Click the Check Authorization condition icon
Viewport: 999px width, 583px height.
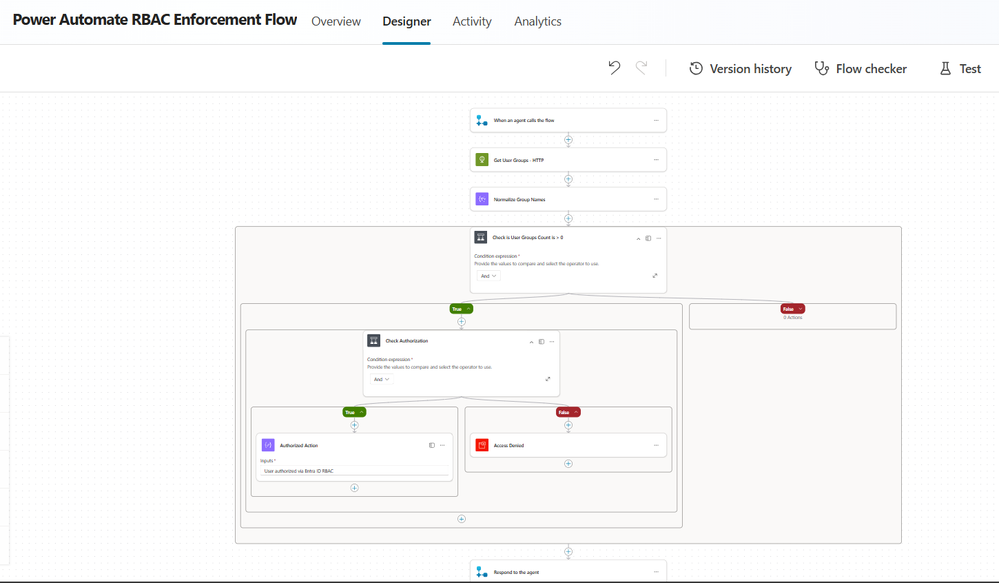(374, 341)
